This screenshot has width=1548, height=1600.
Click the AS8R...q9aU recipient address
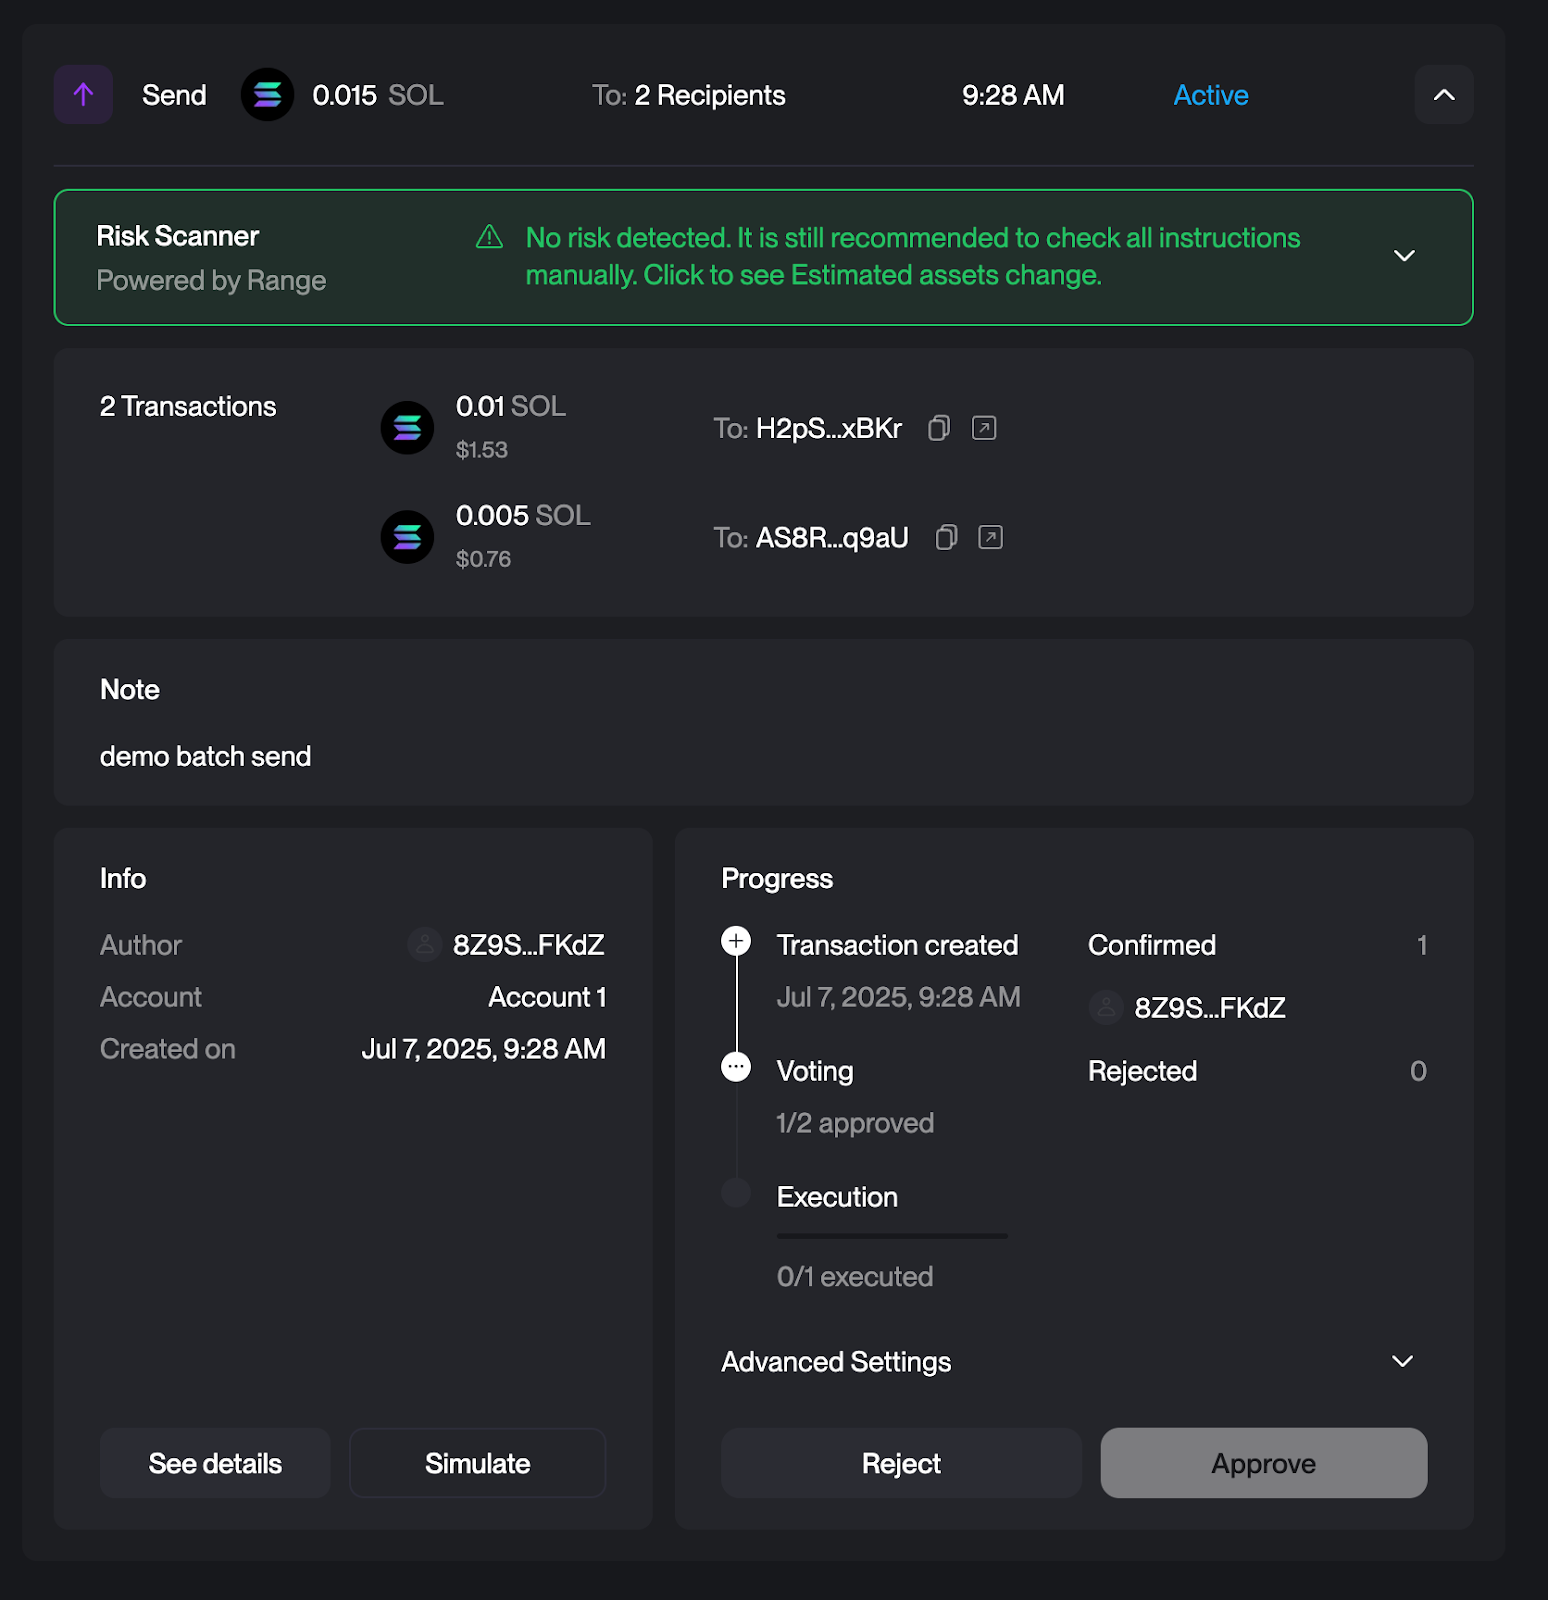[832, 537]
